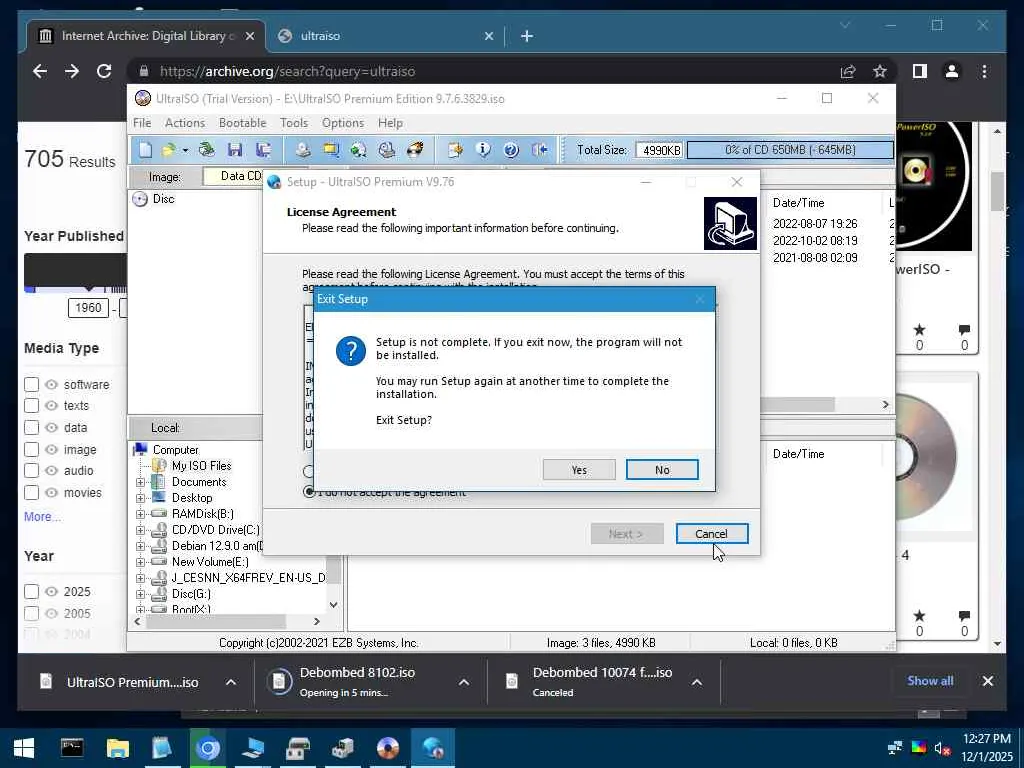Open the UltraISO Actions menu
Screen dimensions: 1024x768
click(185, 123)
